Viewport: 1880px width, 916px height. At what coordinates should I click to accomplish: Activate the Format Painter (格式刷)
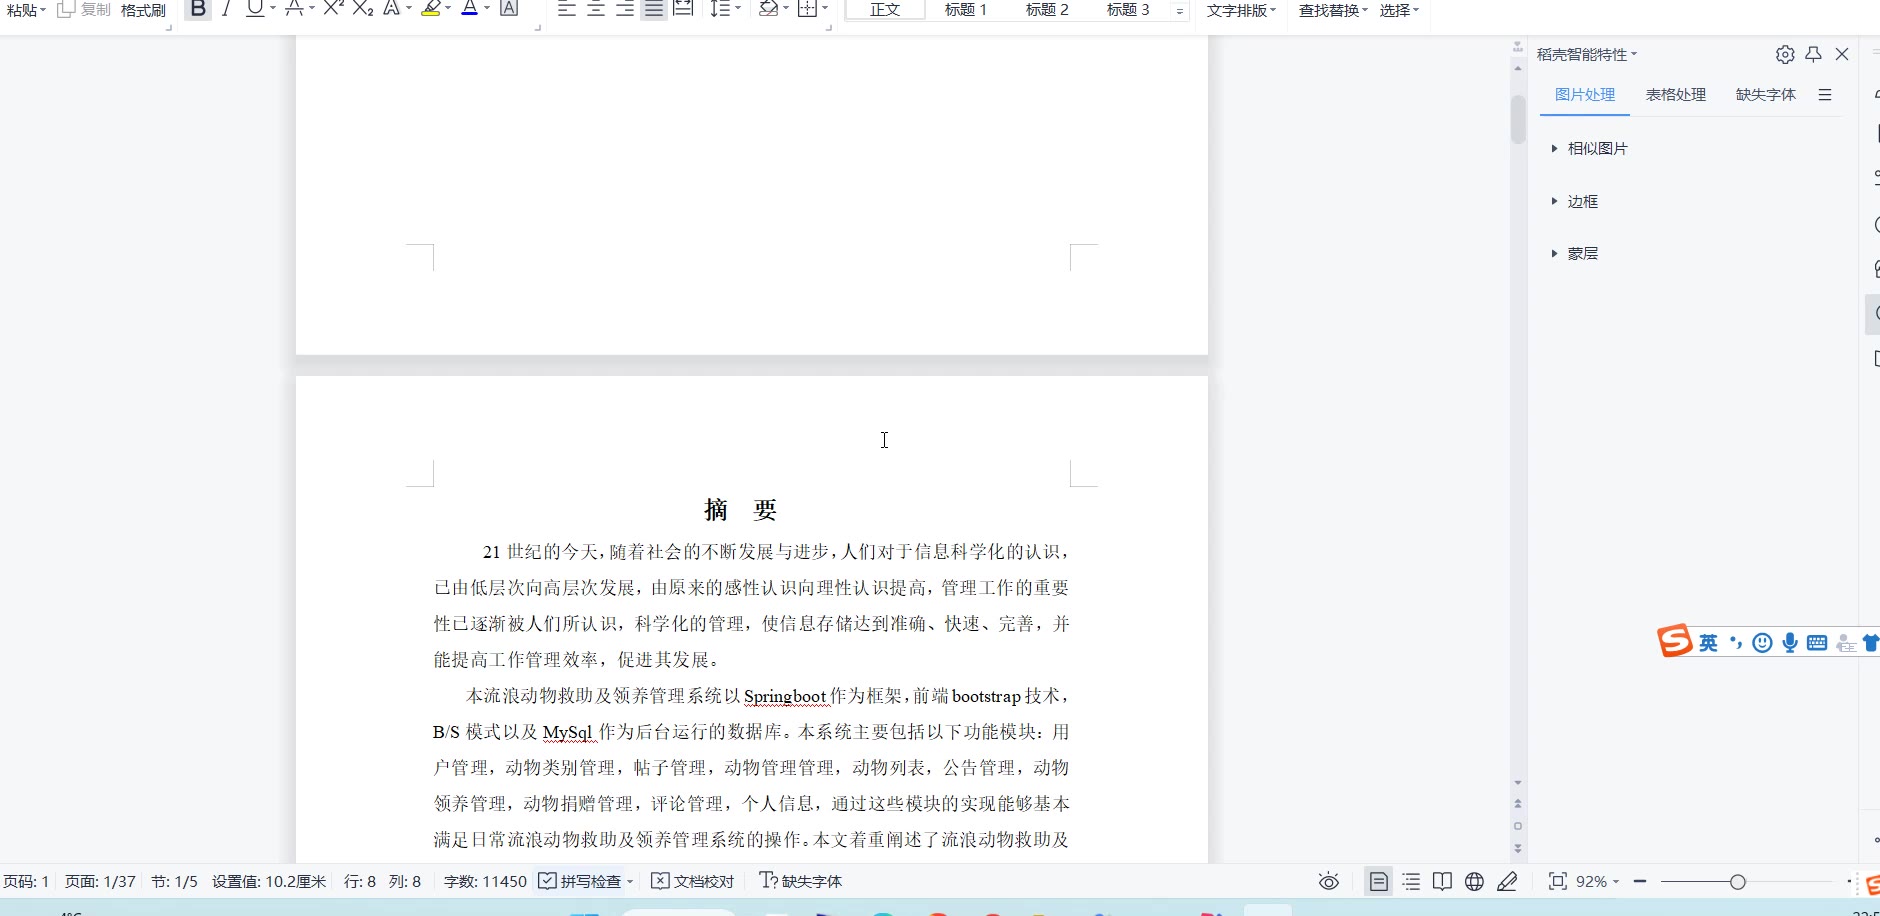[x=143, y=10]
